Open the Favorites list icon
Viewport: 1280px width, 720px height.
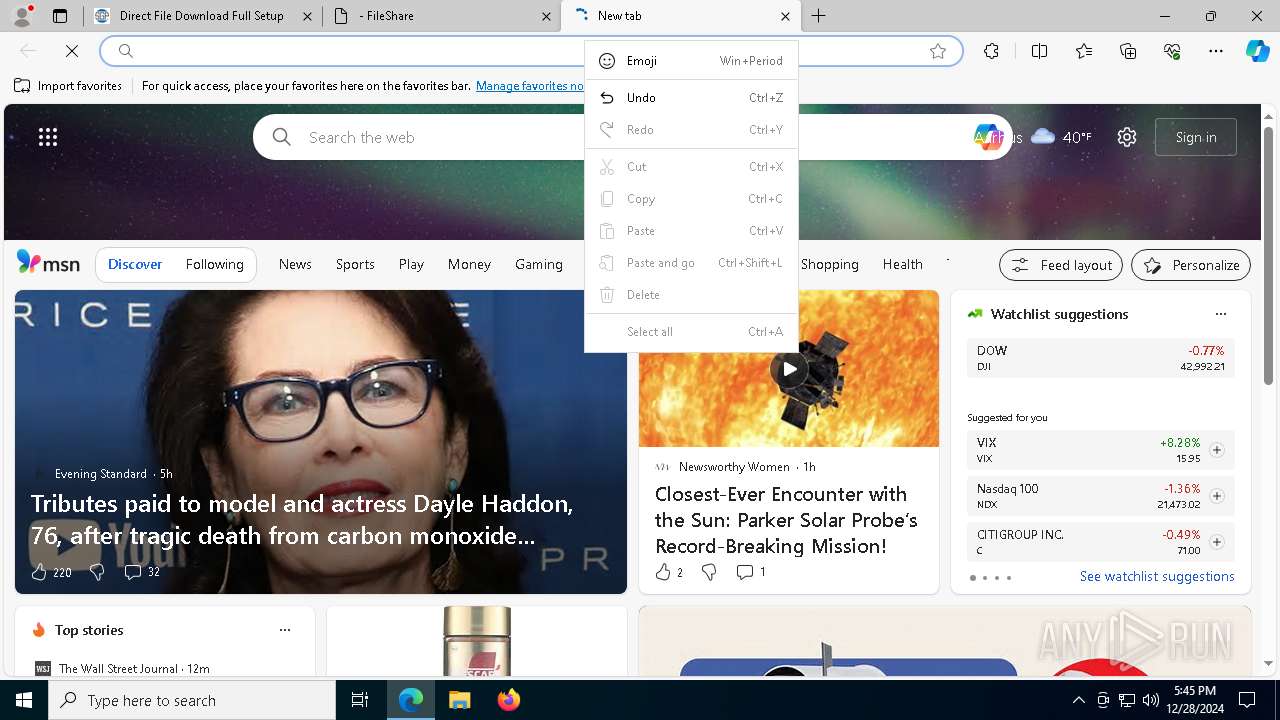pyautogui.click(x=1084, y=51)
